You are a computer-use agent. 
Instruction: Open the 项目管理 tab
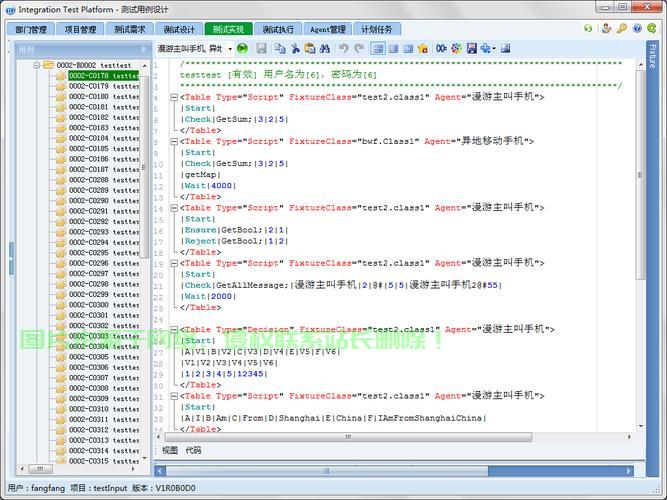[80, 30]
